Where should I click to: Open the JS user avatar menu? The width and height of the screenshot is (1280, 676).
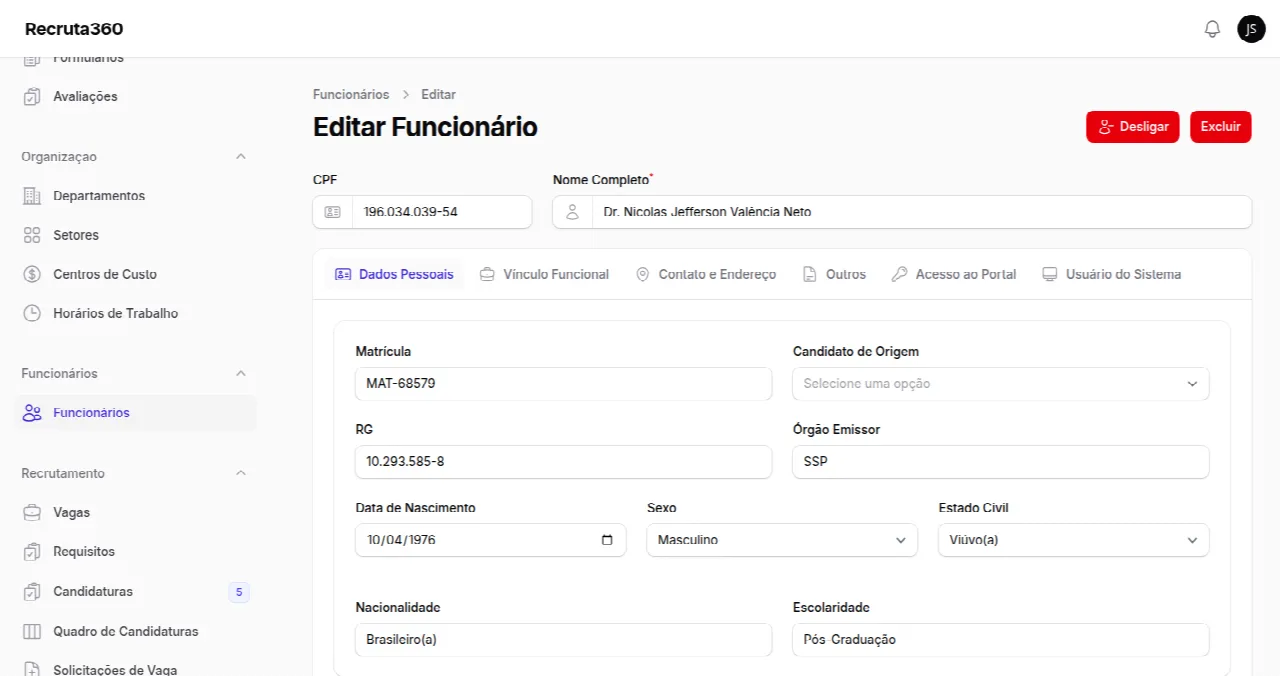coord(1251,29)
